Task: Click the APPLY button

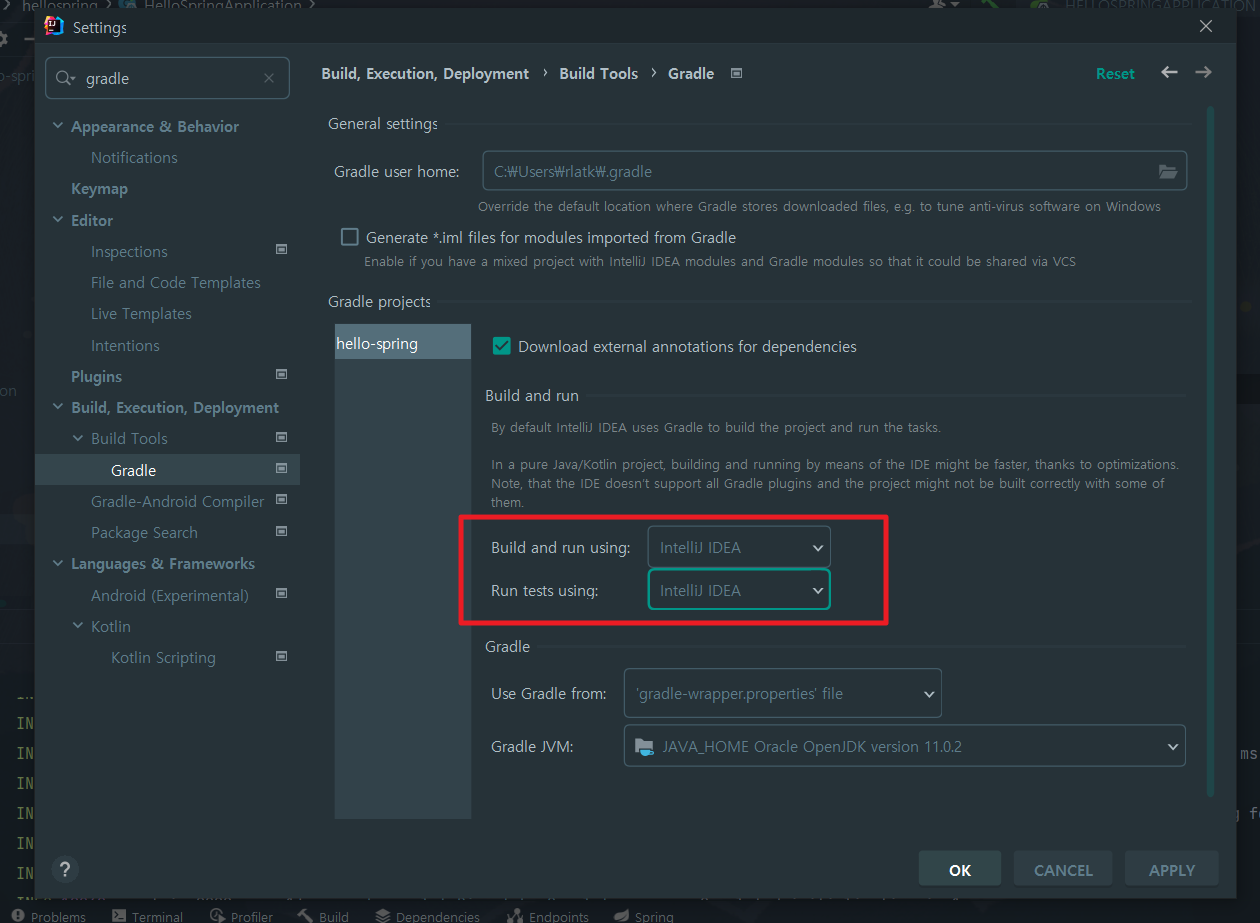Action: click(x=1172, y=870)
